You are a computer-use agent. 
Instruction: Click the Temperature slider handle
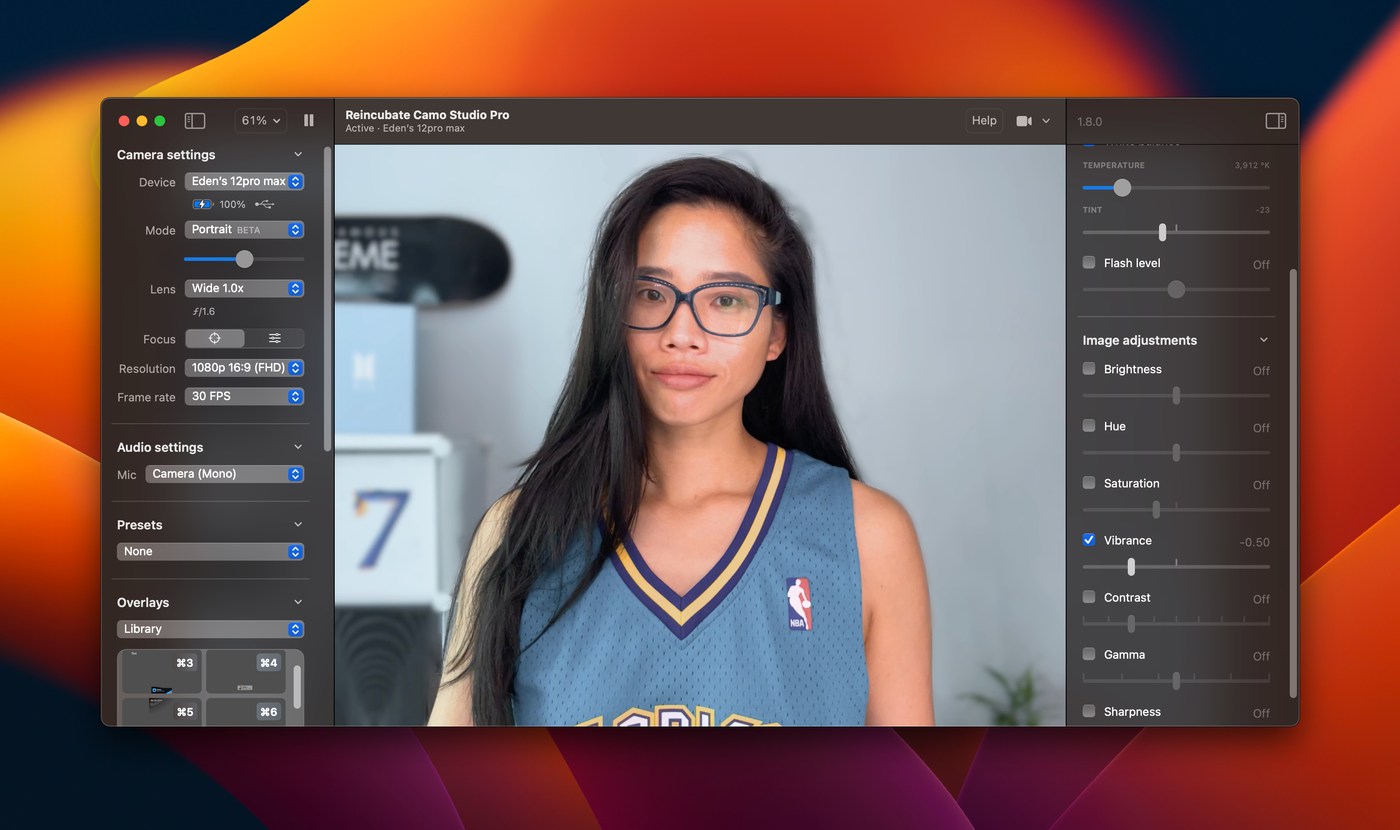pos(1122,188)
